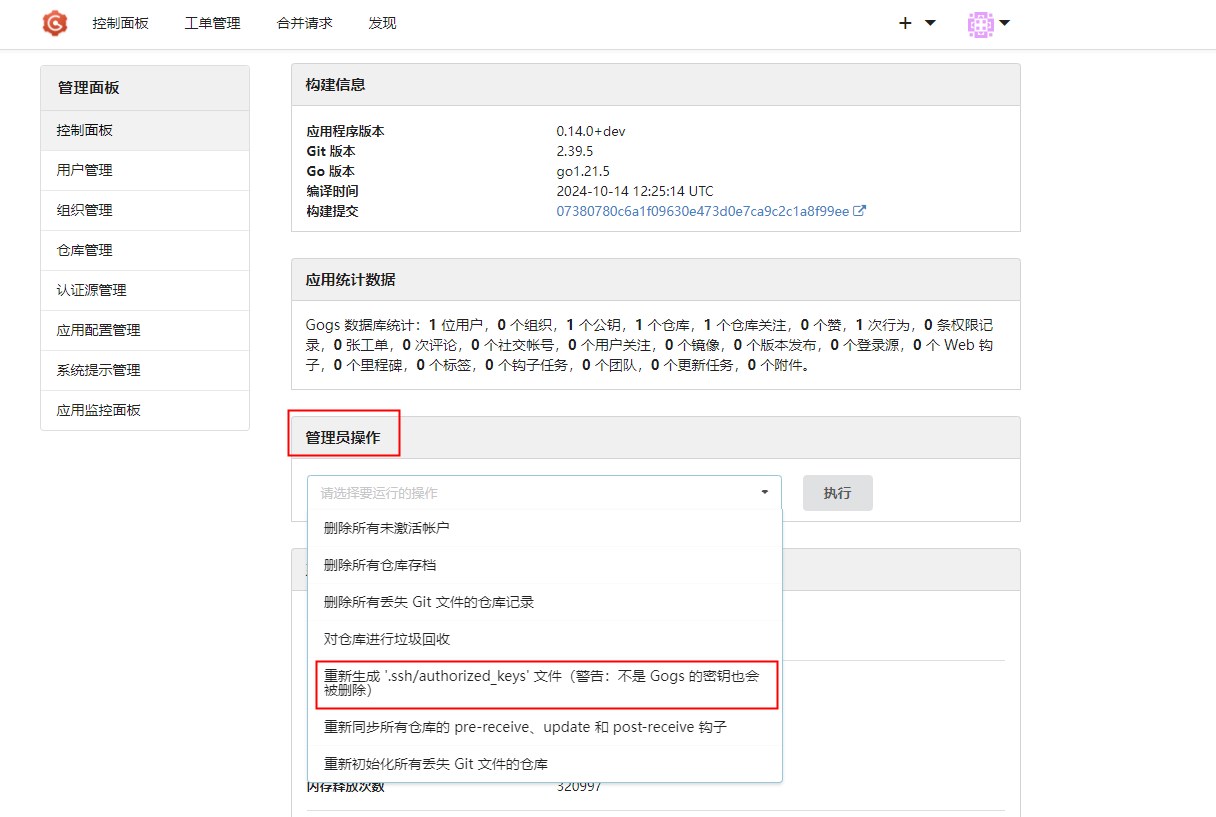Image resolution: width=1216 pixels, height=817 pixels.
Task: Click the 执行 button
Action: pos(837,493)
